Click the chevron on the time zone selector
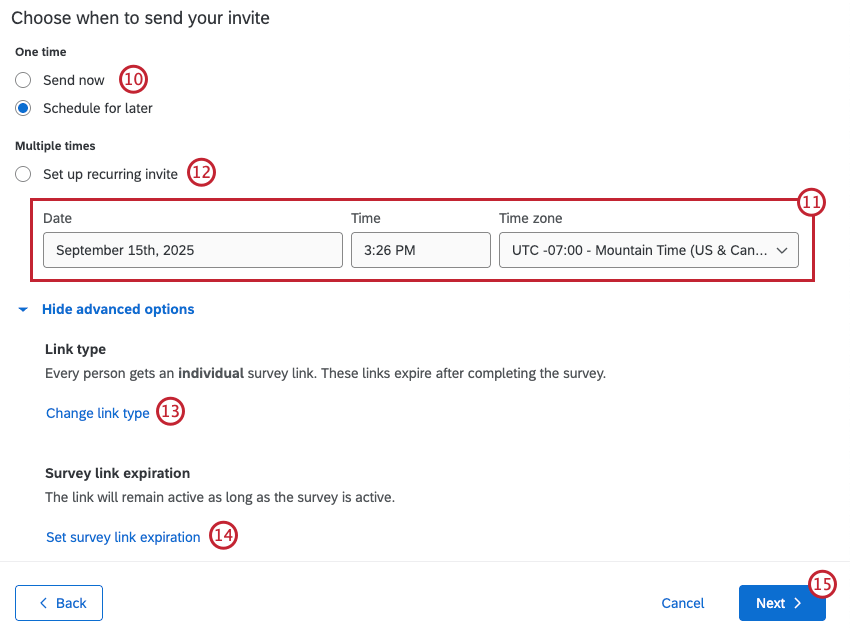 783,250
